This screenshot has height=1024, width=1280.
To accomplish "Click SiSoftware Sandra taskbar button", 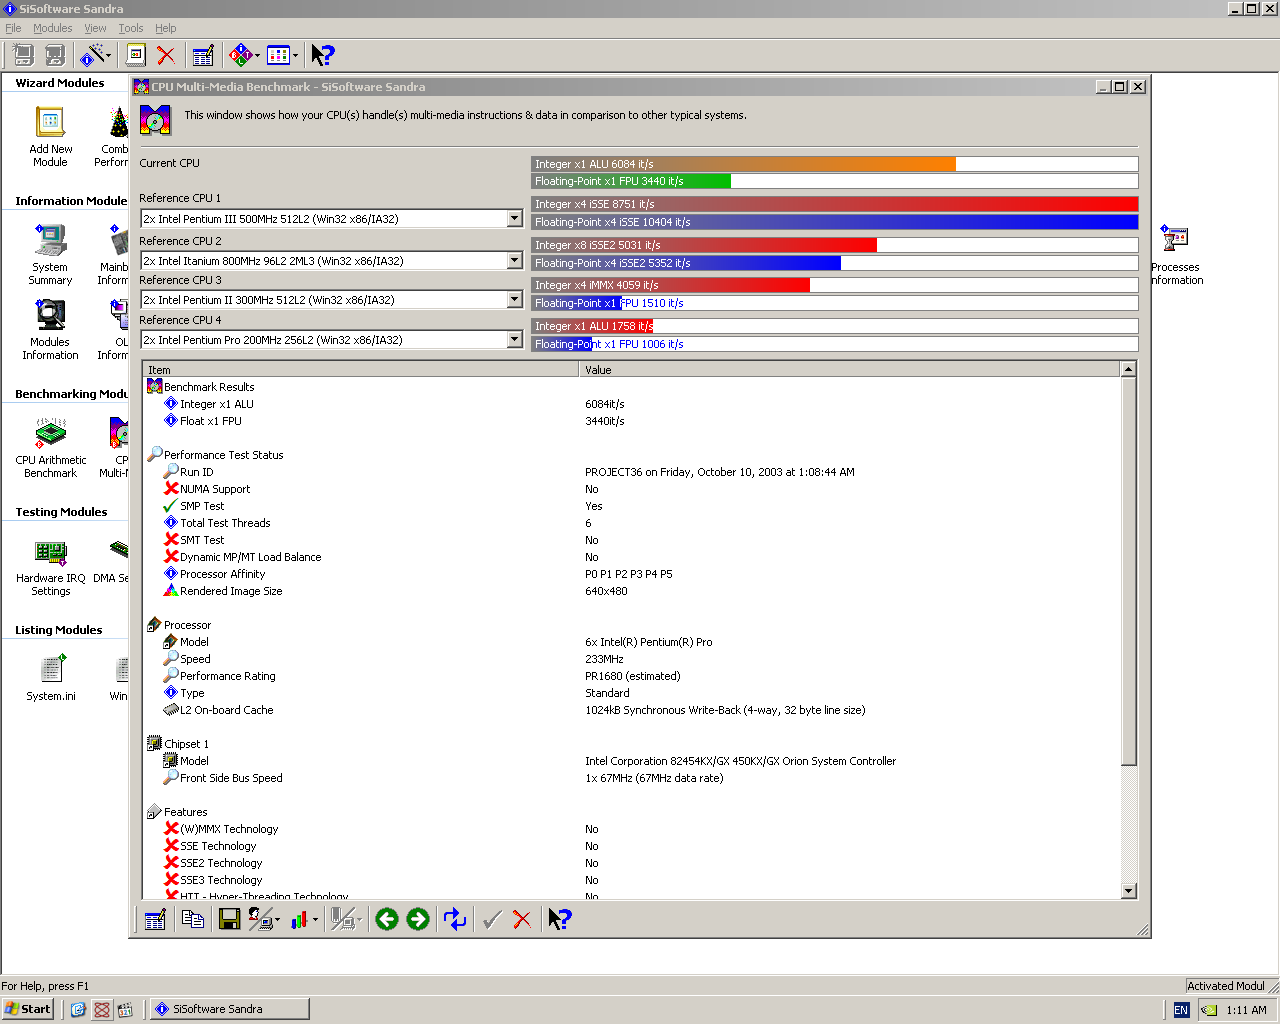I will tap(229, 1009).
